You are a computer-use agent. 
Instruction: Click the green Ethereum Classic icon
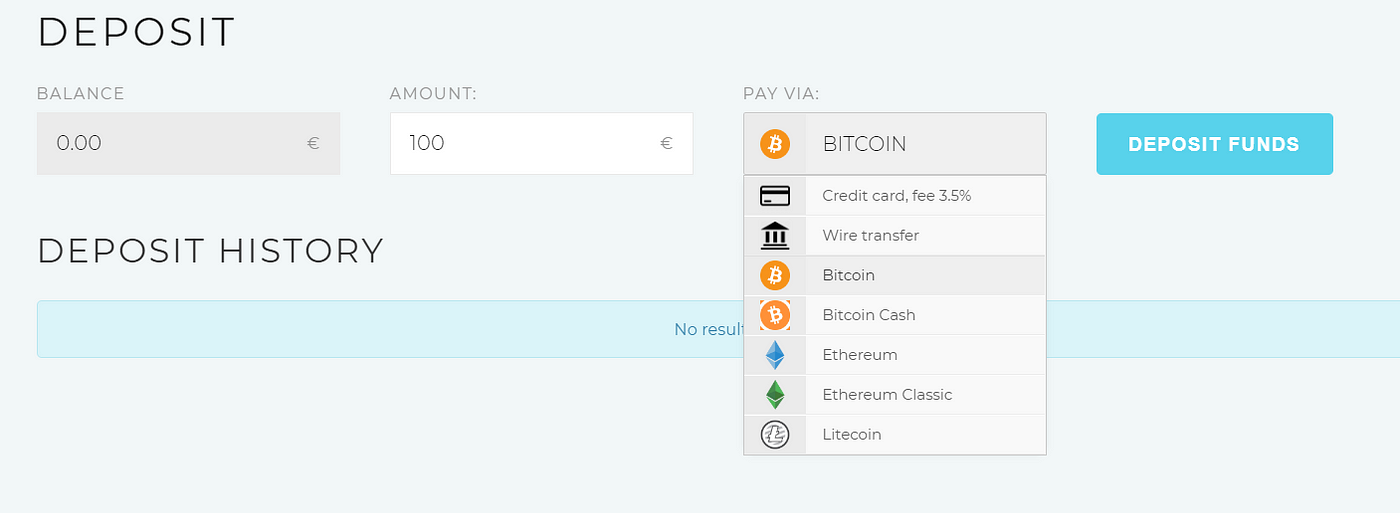click(775, 395)
